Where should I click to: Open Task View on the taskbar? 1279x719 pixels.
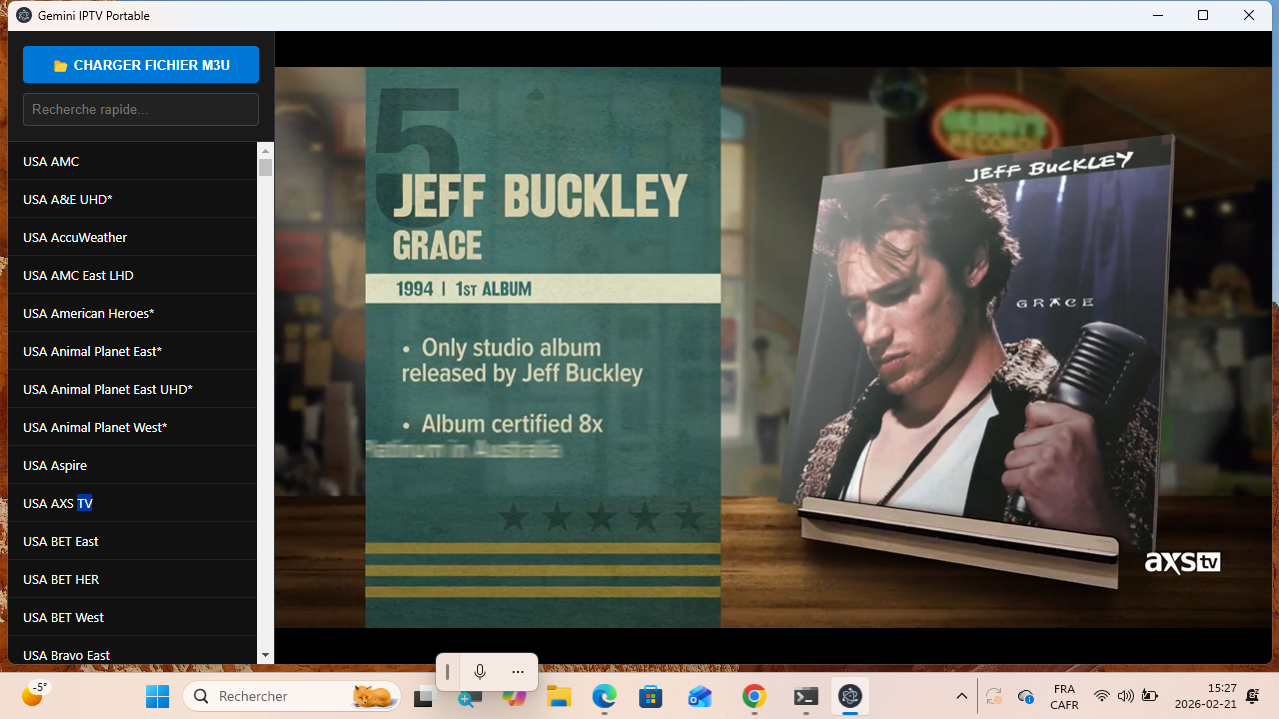coord(424,697)
